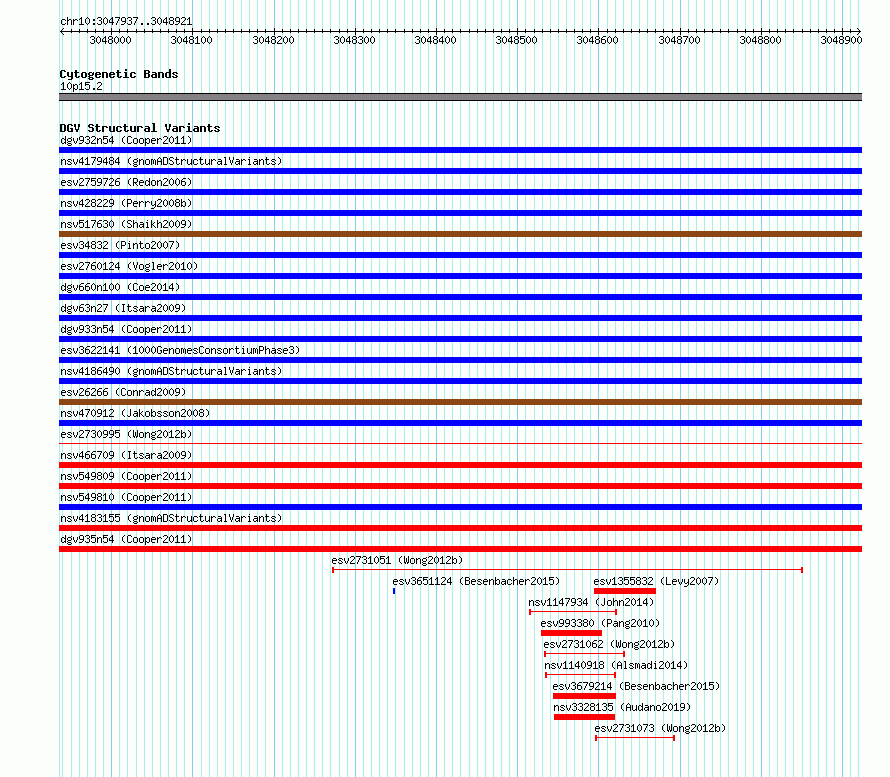This screenshot has width=890, height=777.
Task: Select the esv34832 (Pinto2007) label
Action: 120,245
